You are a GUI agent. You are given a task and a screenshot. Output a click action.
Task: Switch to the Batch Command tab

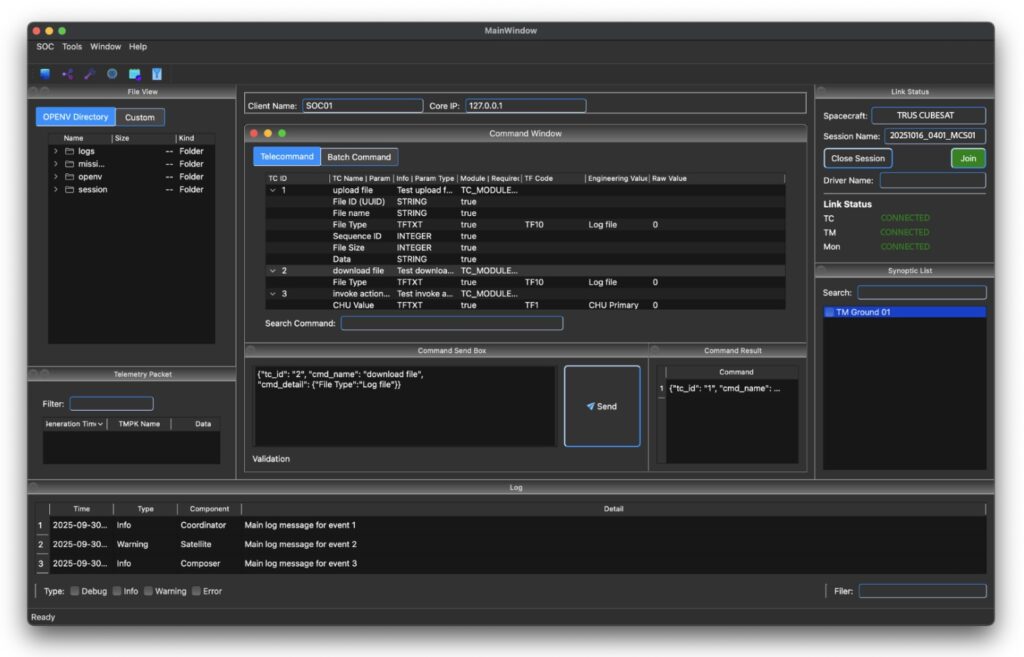point(359,157)
